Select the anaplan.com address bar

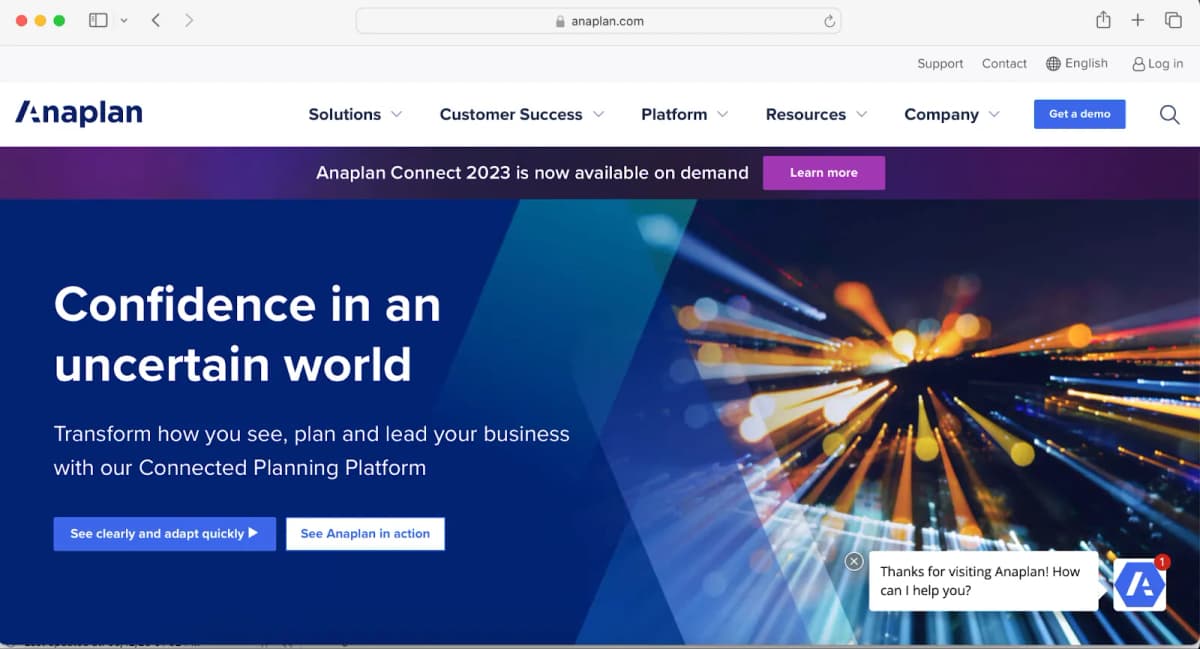[598, 21]
